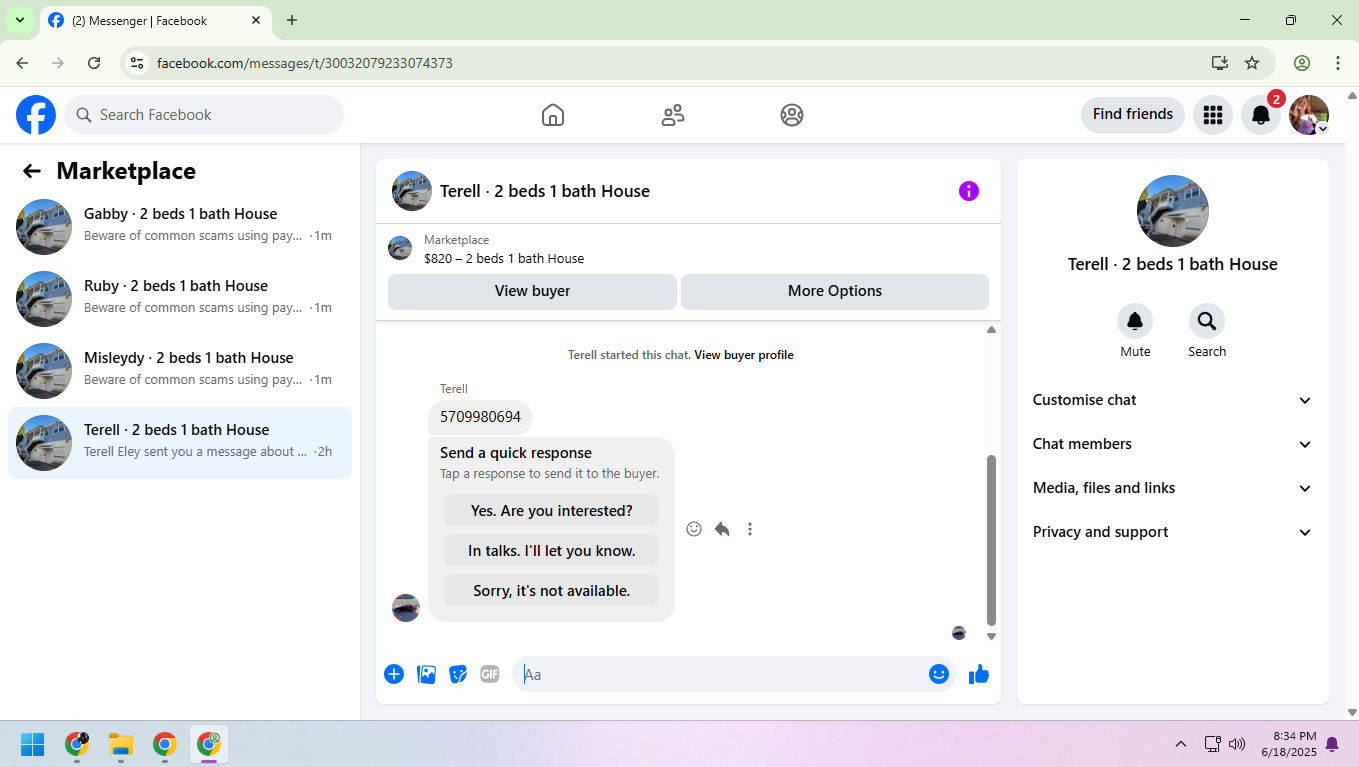Open the notifications bell with badge
The width and height of the screenshot is (1359, 767).
(1261, 115)
